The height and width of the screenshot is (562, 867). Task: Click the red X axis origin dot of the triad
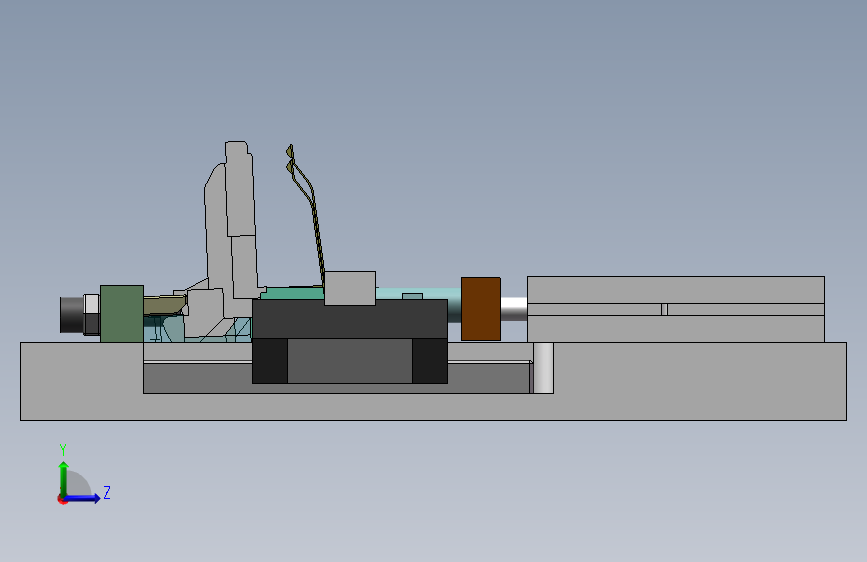(x=62, y=499)
